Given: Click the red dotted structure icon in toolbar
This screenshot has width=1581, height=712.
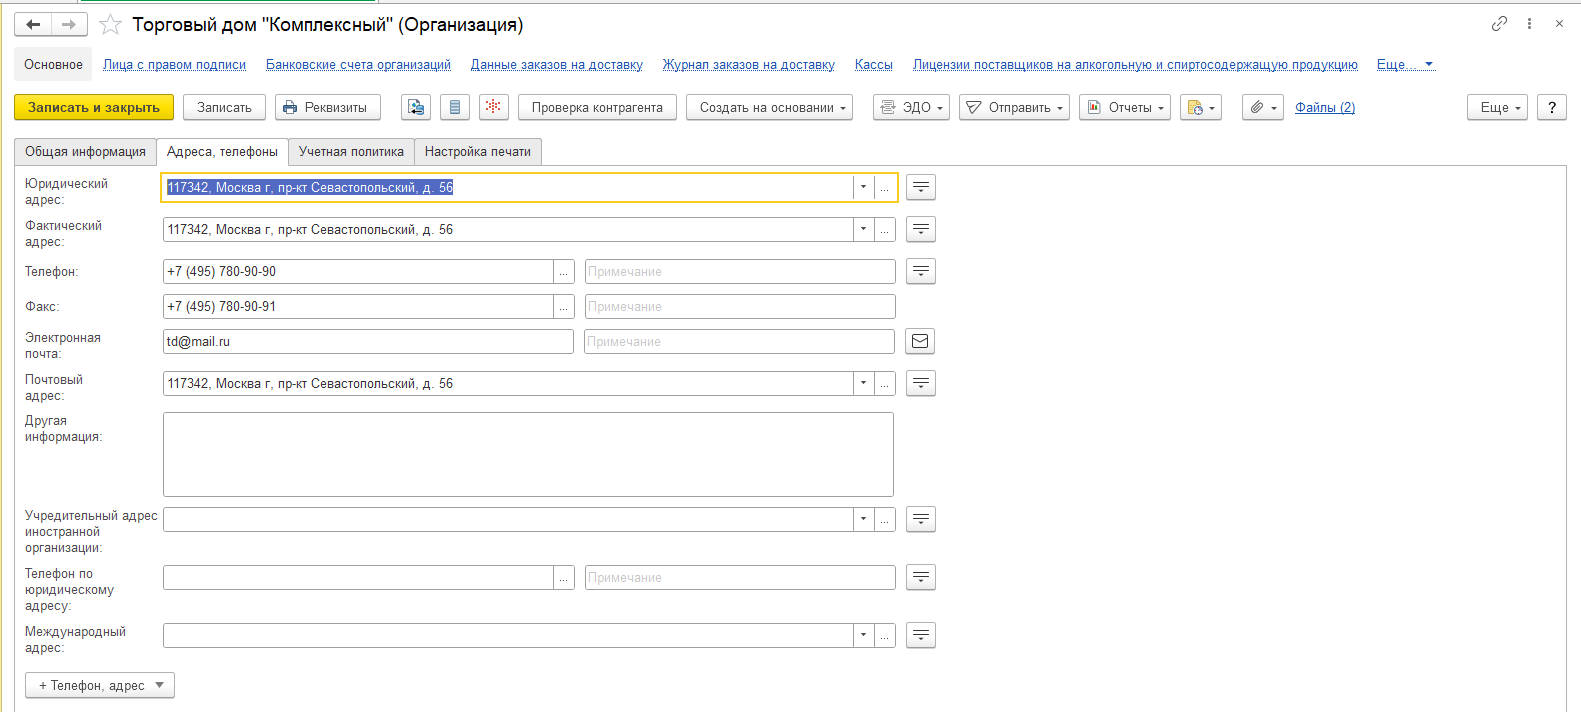Looking at the screenshot, I should [494, 107].
